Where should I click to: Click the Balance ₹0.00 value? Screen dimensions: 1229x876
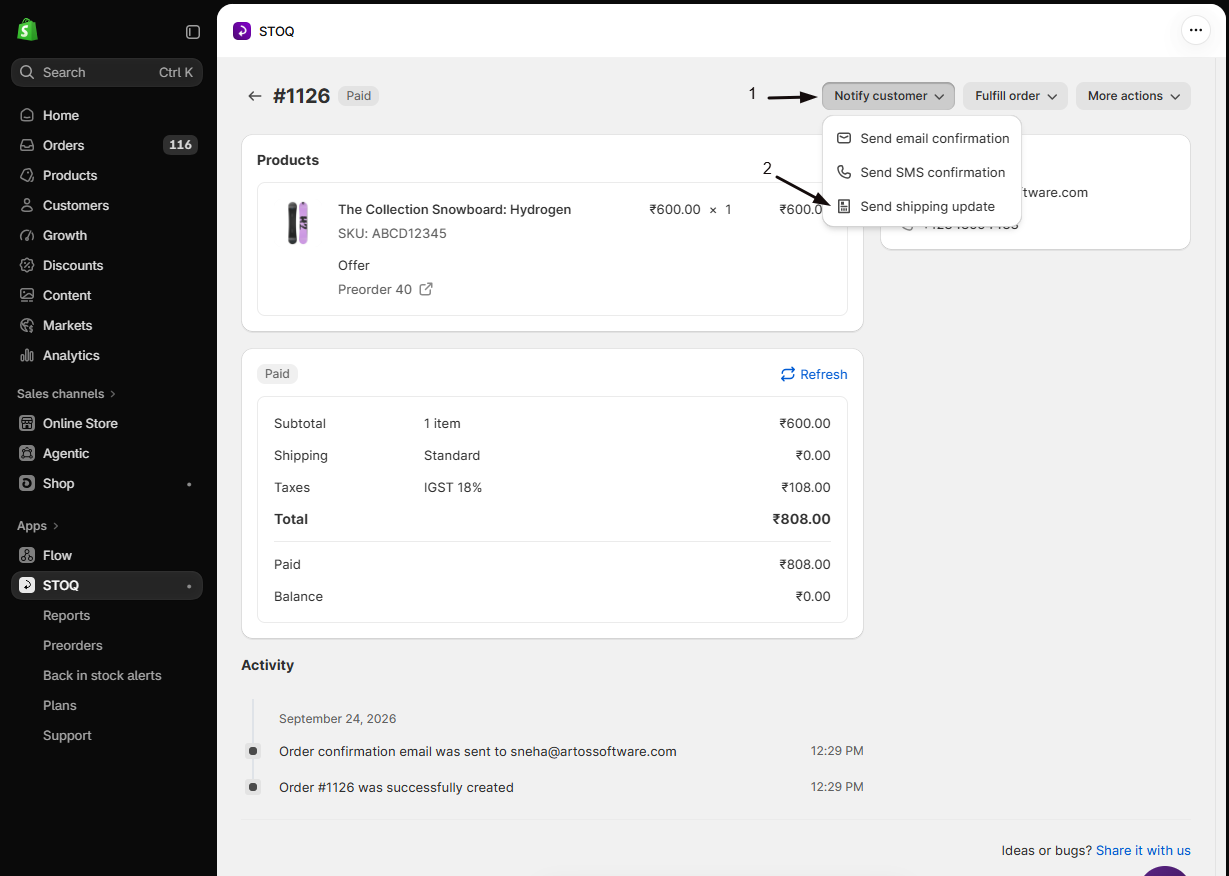coord(813,596)
